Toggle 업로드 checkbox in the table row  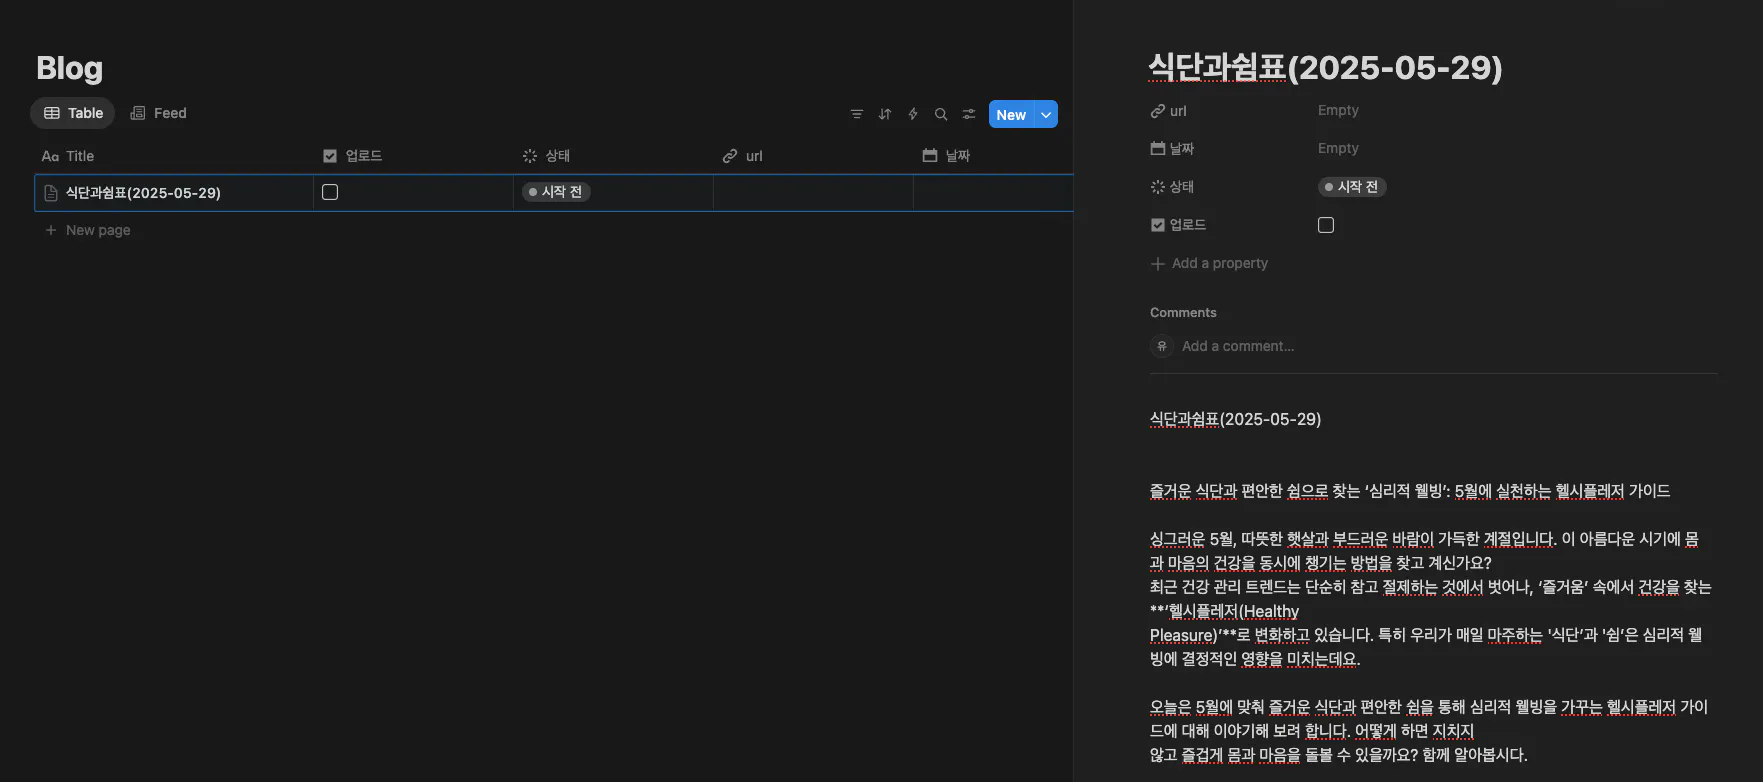click(330, 192)
